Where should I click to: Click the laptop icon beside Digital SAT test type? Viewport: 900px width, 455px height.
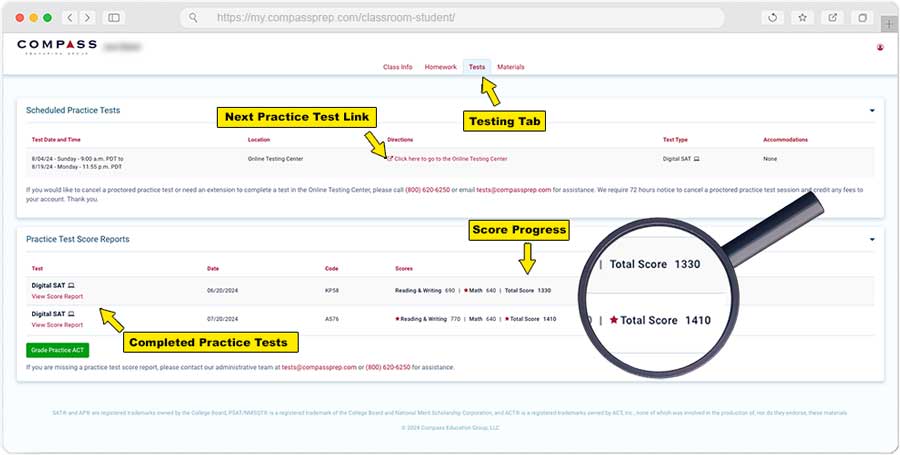[696, 158]
